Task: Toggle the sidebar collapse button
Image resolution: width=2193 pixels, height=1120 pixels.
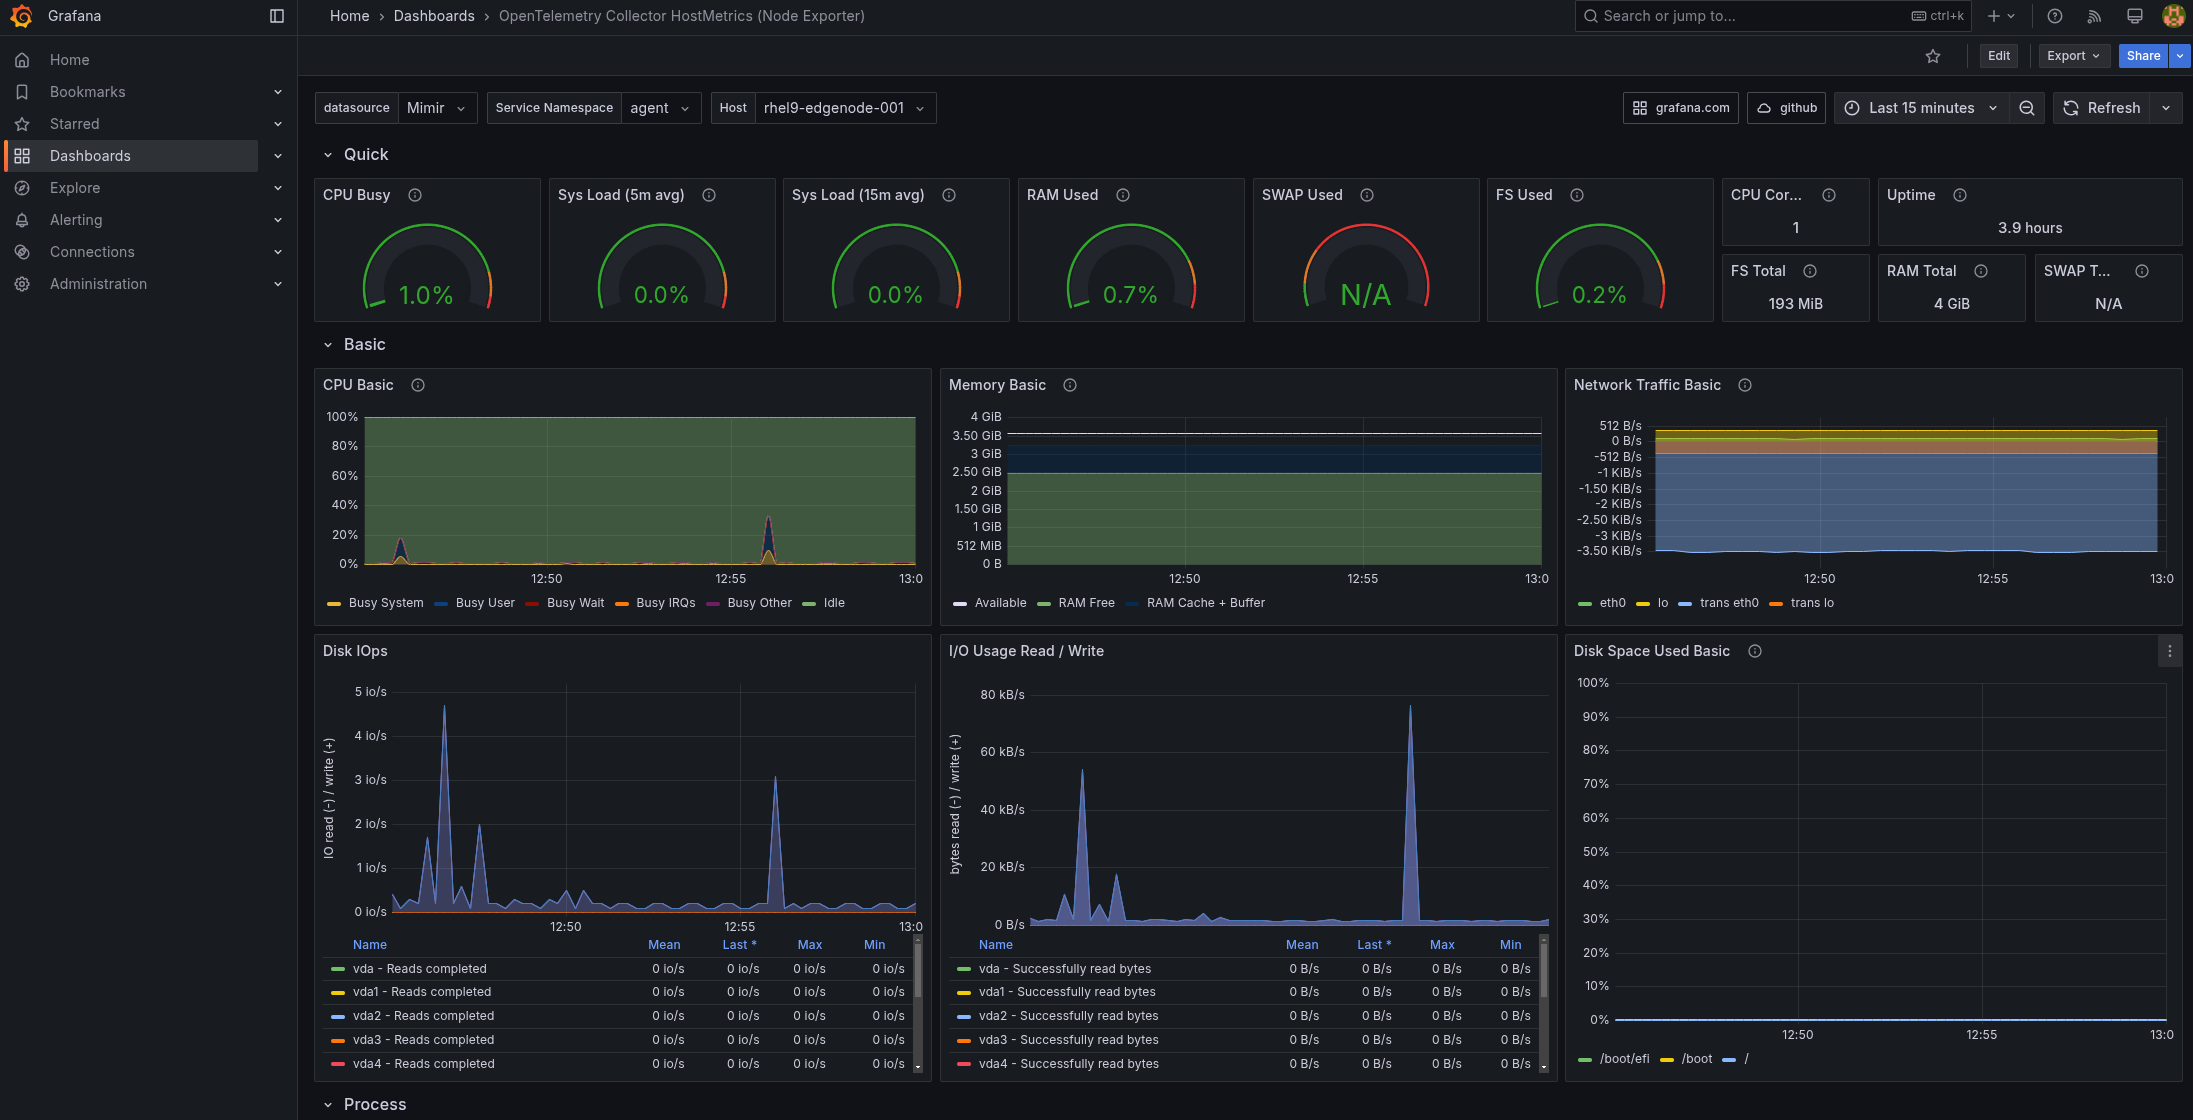Action: [x=271, y=16]
